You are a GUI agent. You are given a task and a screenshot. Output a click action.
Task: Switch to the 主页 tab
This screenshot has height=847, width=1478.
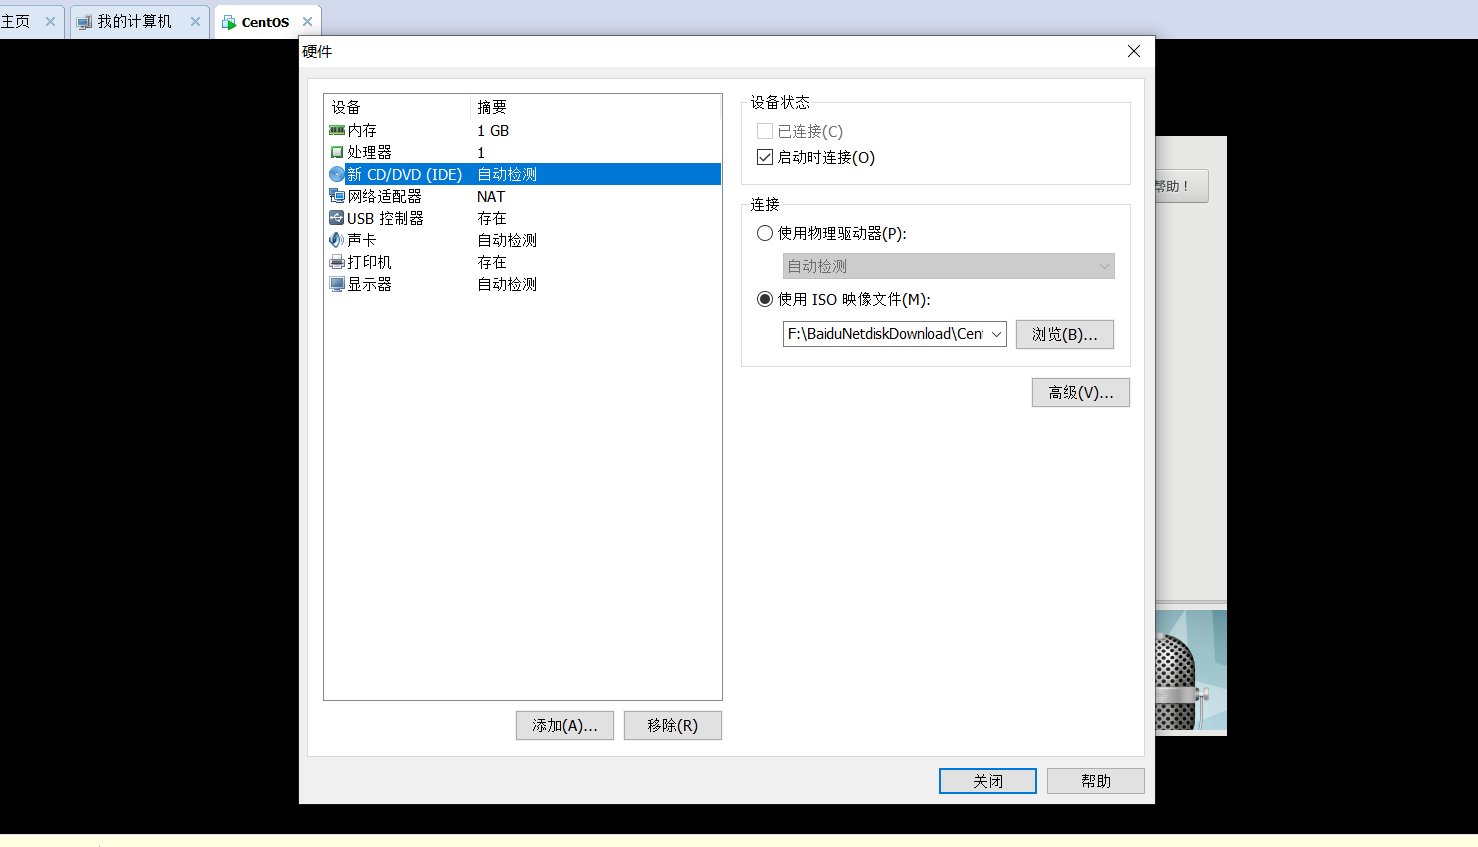pyautogui.click(x=20, y=18)
